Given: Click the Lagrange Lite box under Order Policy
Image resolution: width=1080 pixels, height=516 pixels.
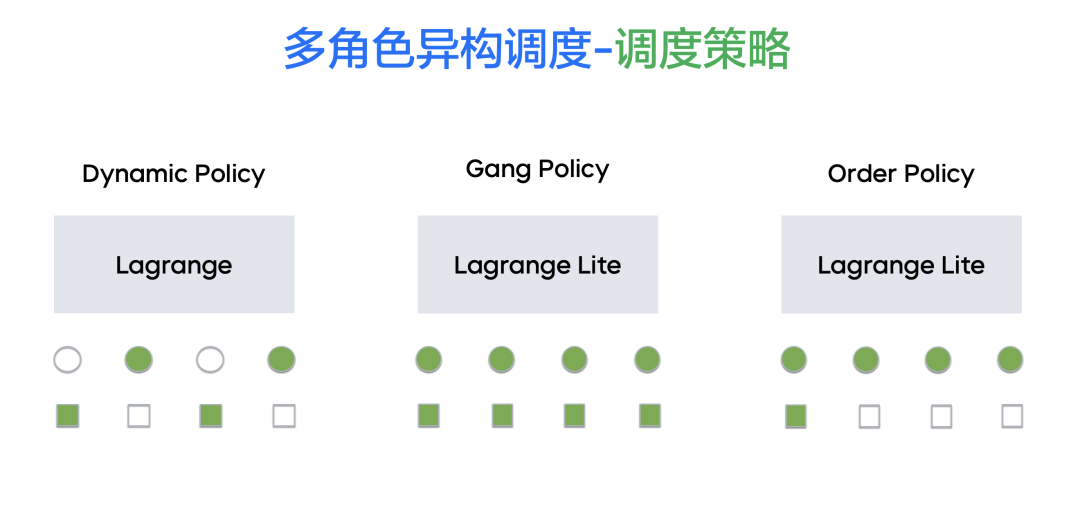Looking at the screenshot, I should [x=901, y=265].
